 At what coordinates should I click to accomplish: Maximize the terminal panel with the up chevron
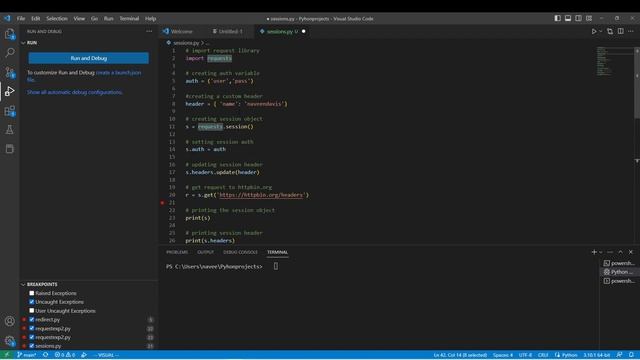tap(620, 252)
